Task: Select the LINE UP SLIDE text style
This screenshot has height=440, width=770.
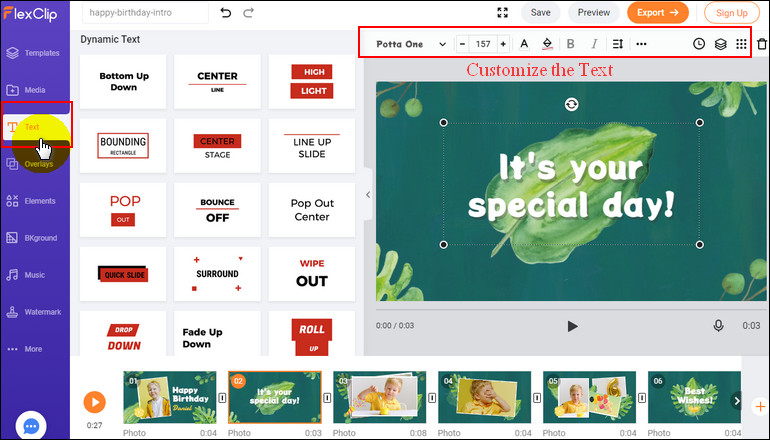Action: coord(312,146)
